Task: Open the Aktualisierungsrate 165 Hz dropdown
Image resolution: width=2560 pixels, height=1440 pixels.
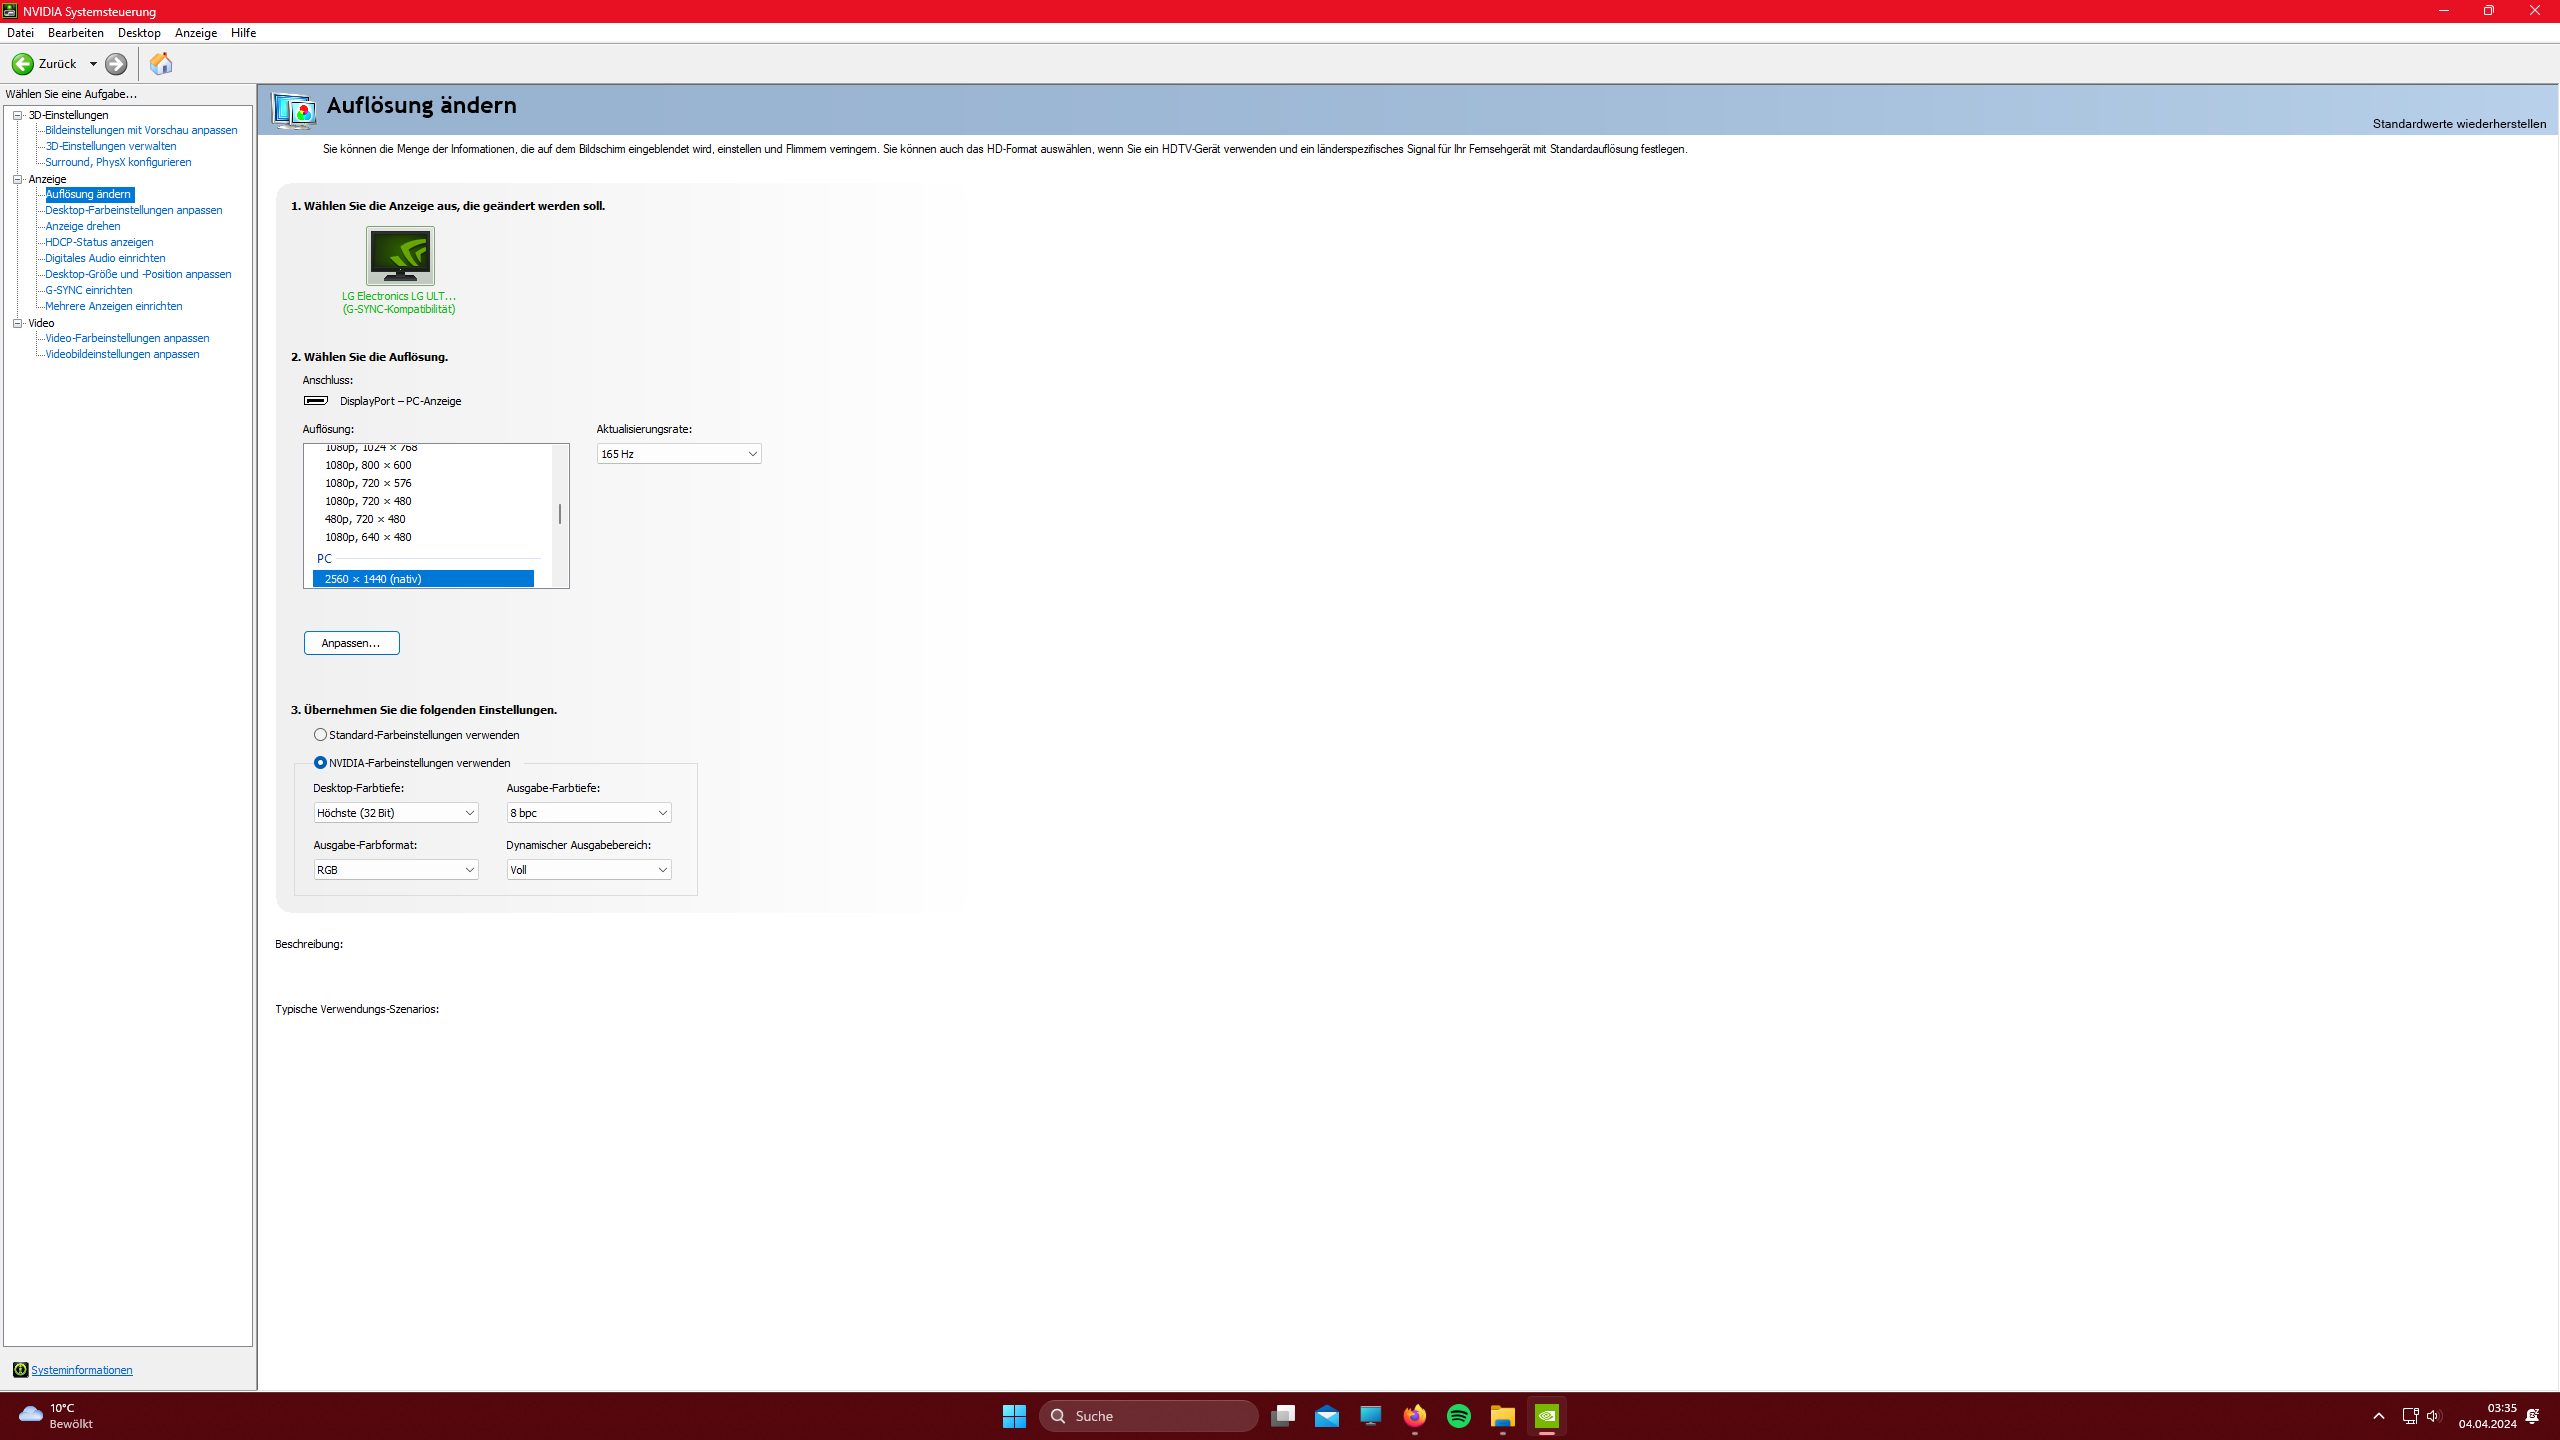Action: (678, 454)
